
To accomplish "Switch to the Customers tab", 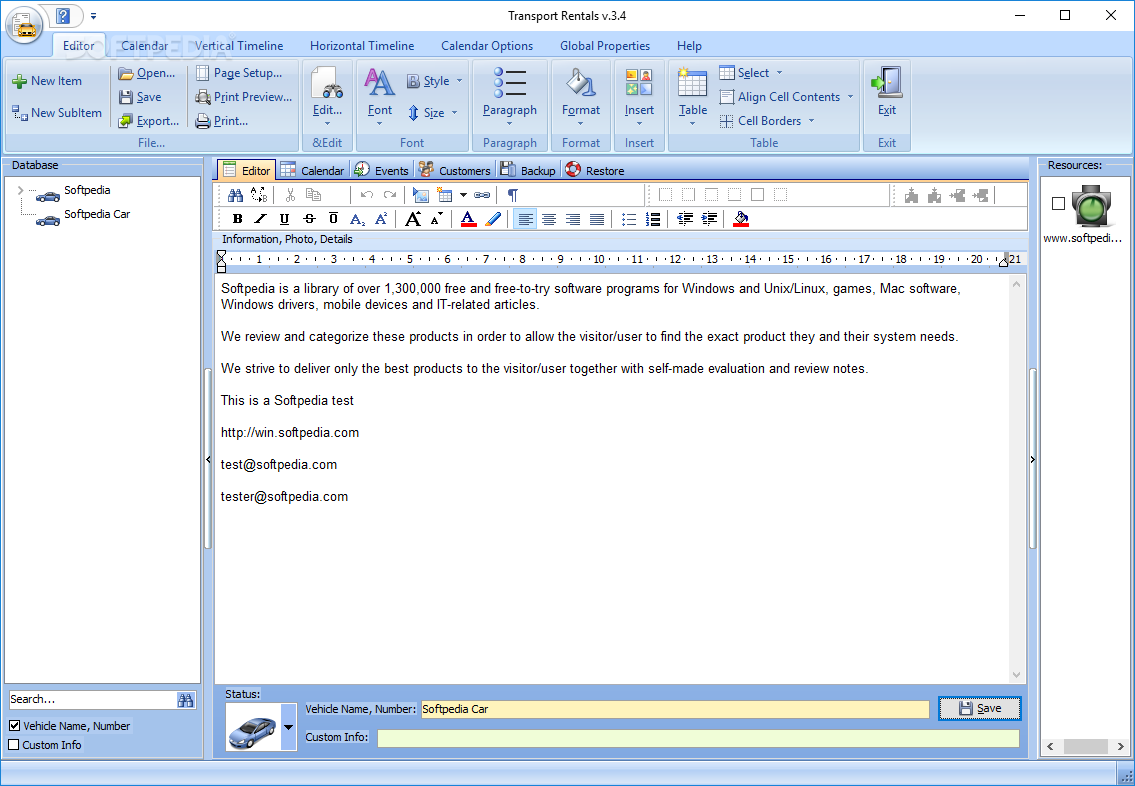I will pos(455,171).
